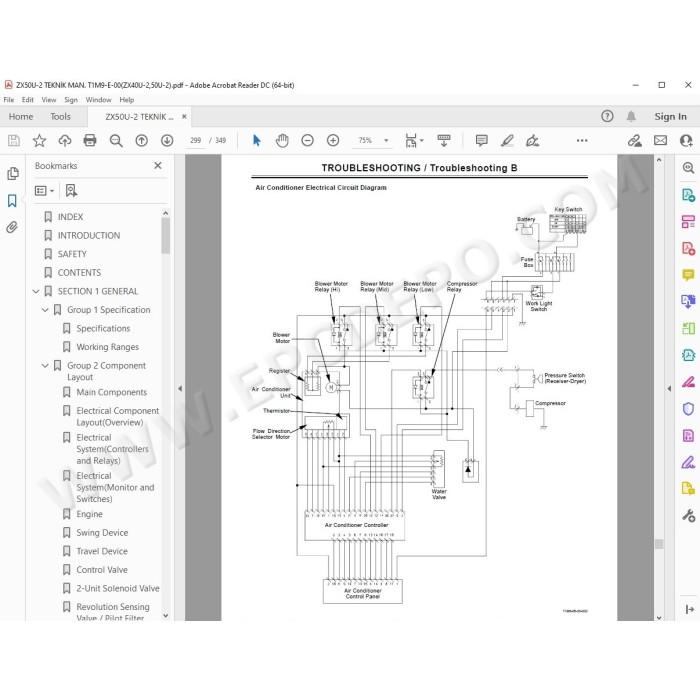Switch to the Tools tab

point(60,117)
